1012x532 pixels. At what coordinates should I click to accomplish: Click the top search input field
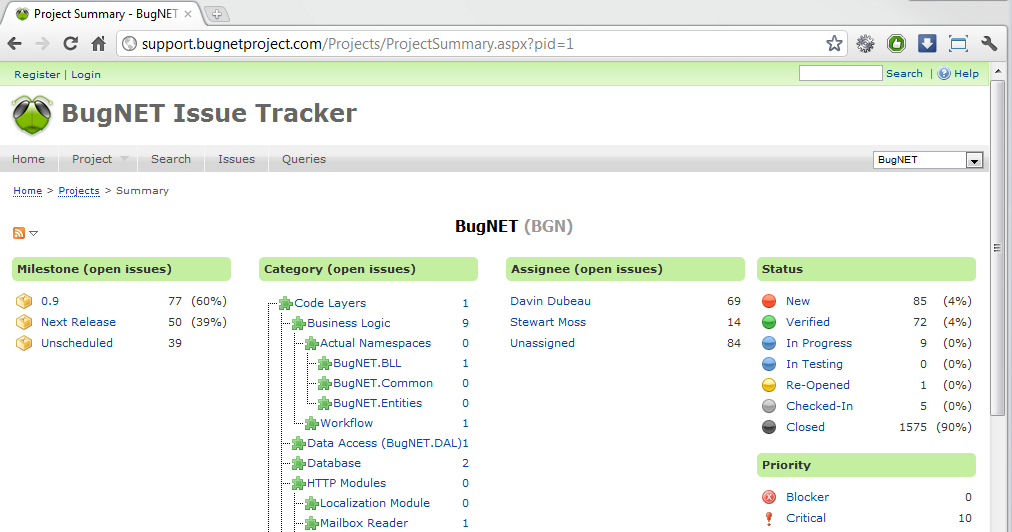coord(840,73)
